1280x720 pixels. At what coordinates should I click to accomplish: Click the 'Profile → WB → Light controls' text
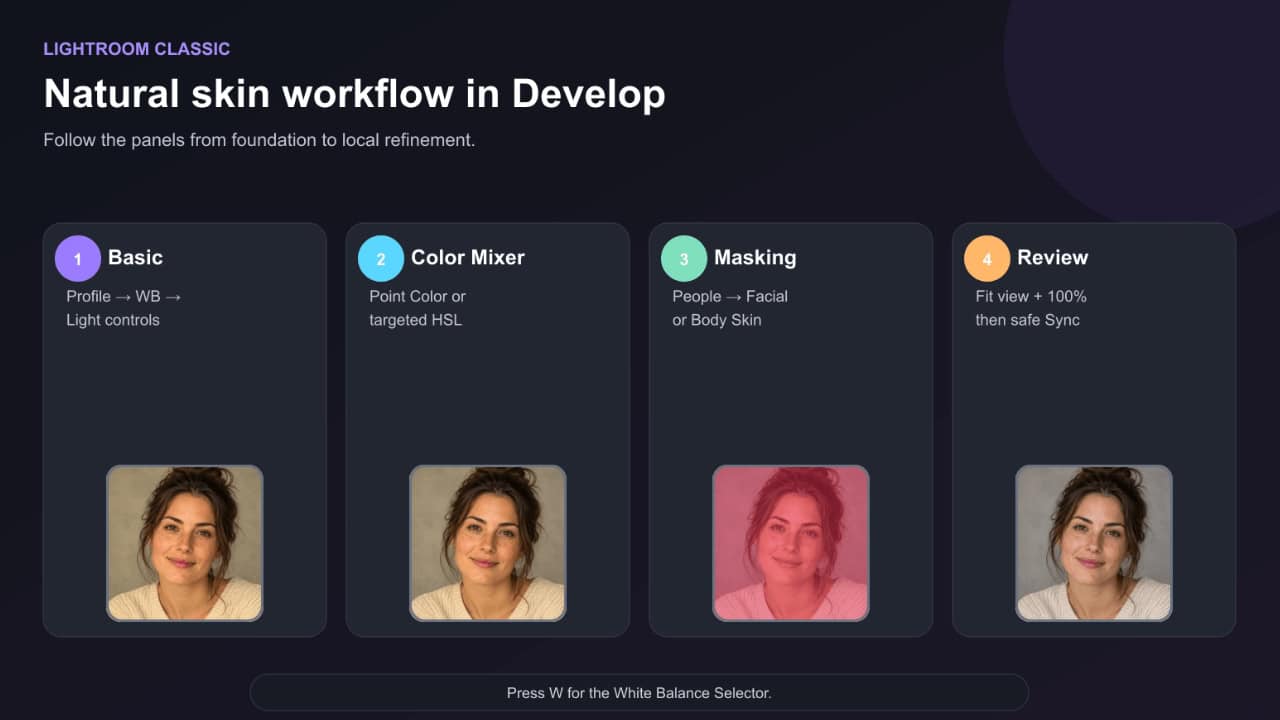(124, 308)
